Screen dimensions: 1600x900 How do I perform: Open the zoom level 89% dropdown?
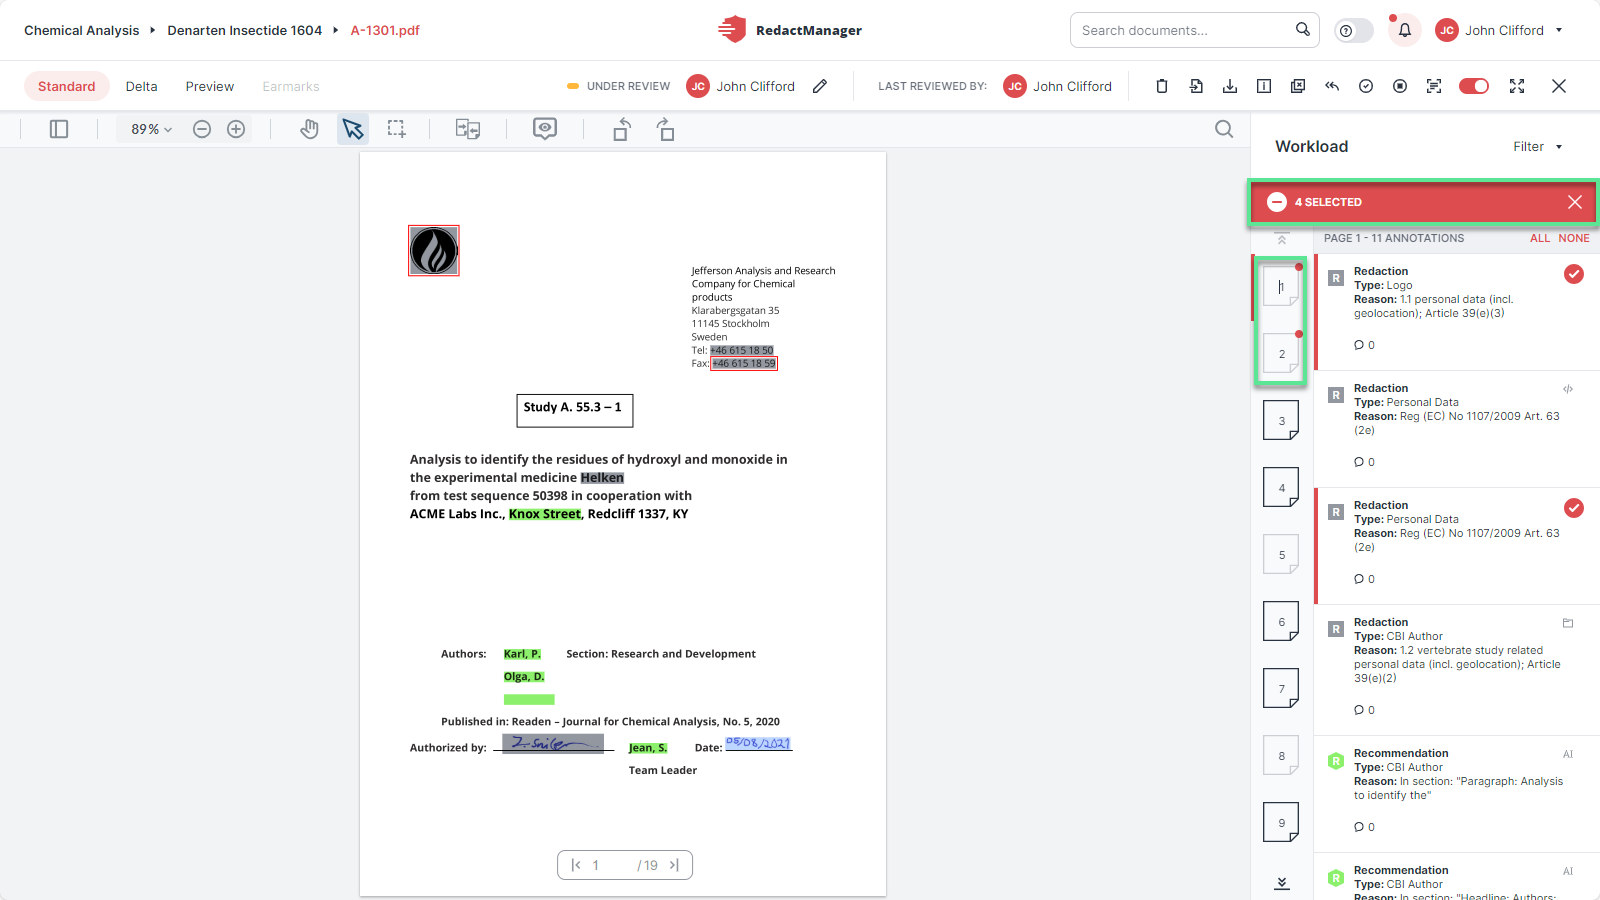151,129
